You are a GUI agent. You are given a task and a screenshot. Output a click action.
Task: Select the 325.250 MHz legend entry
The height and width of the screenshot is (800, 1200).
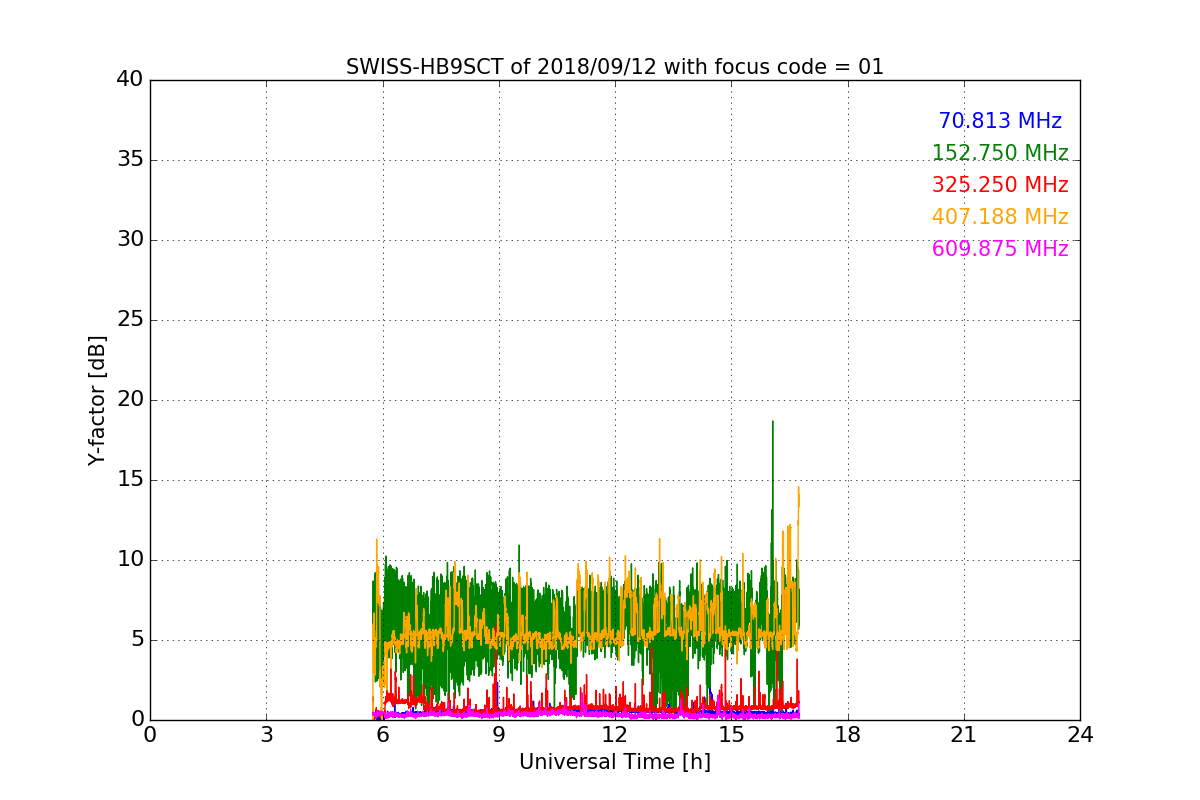click(1000, 185)
